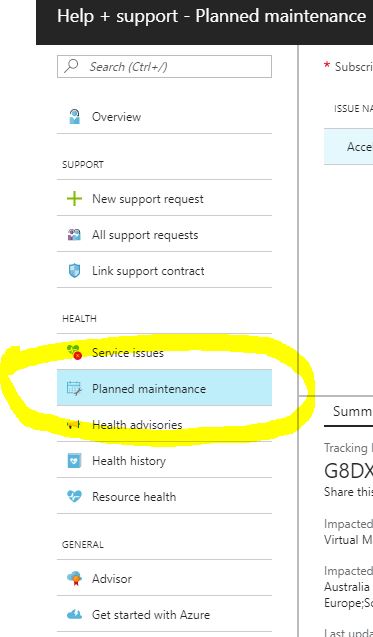
Task: Click the Overview icon in sidebar
Action: point(74,117)
